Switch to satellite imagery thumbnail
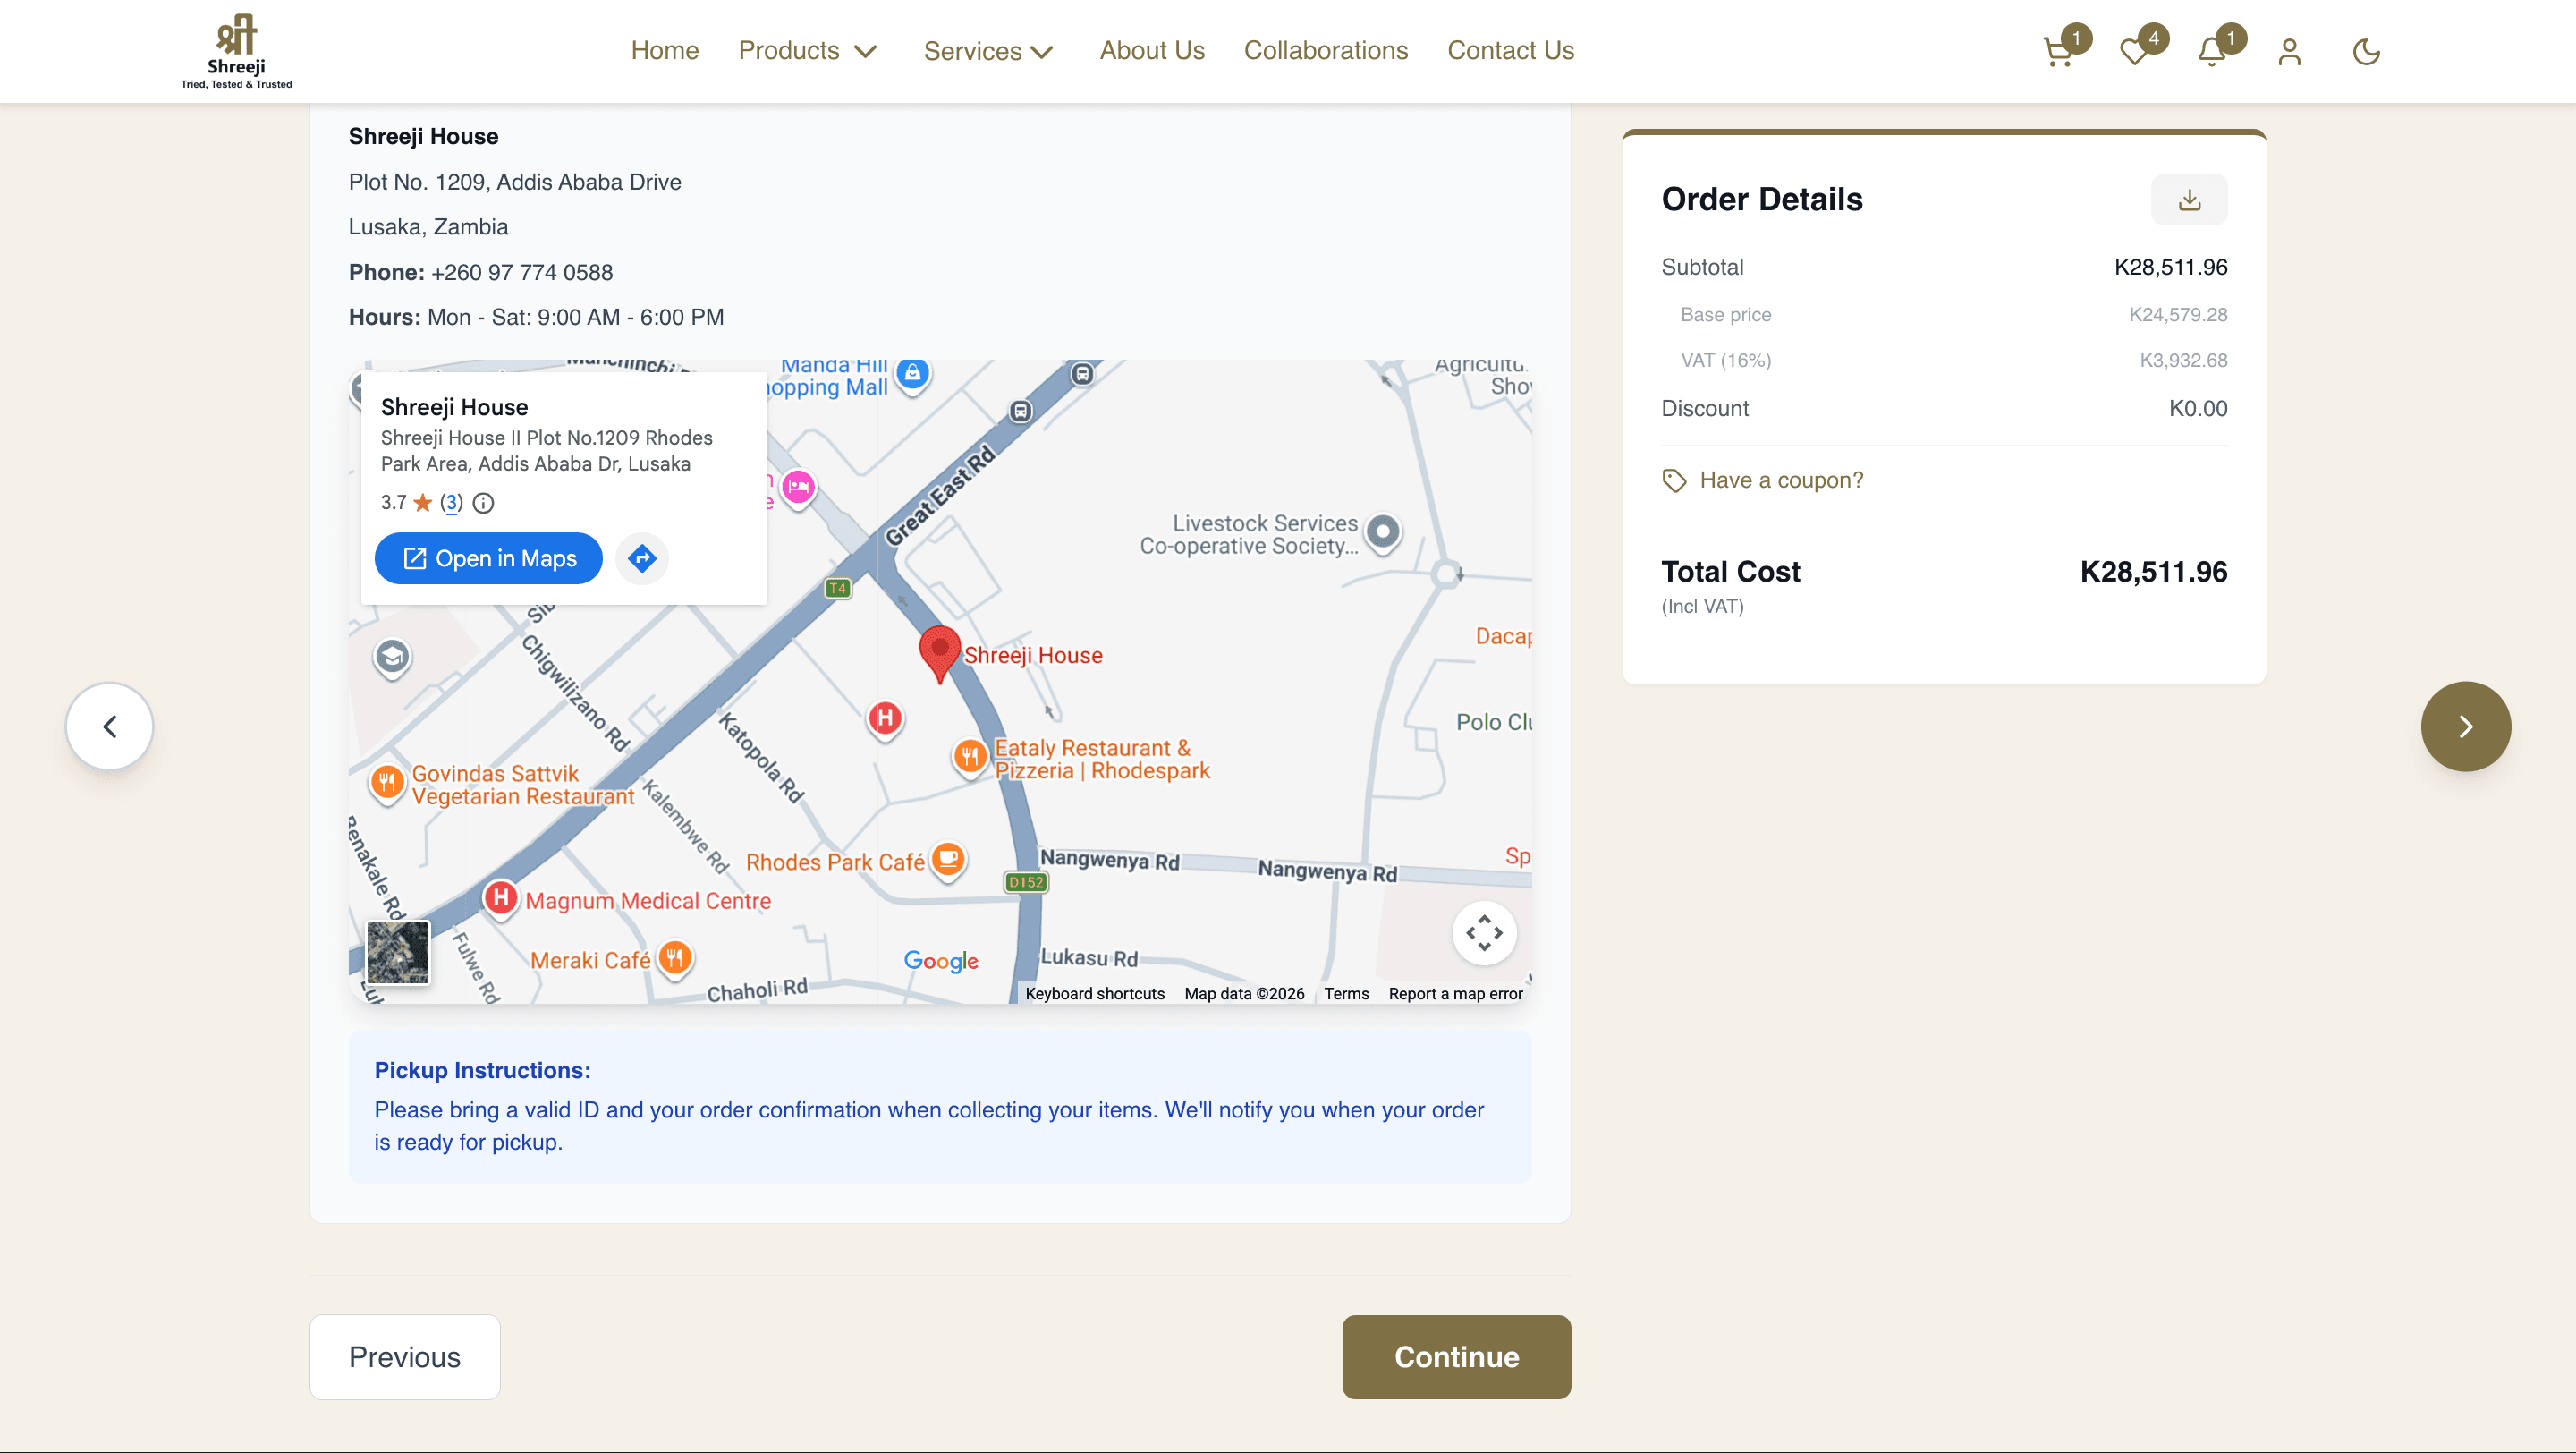This screenshot has width=2576, height=1453. pos(397,952)
